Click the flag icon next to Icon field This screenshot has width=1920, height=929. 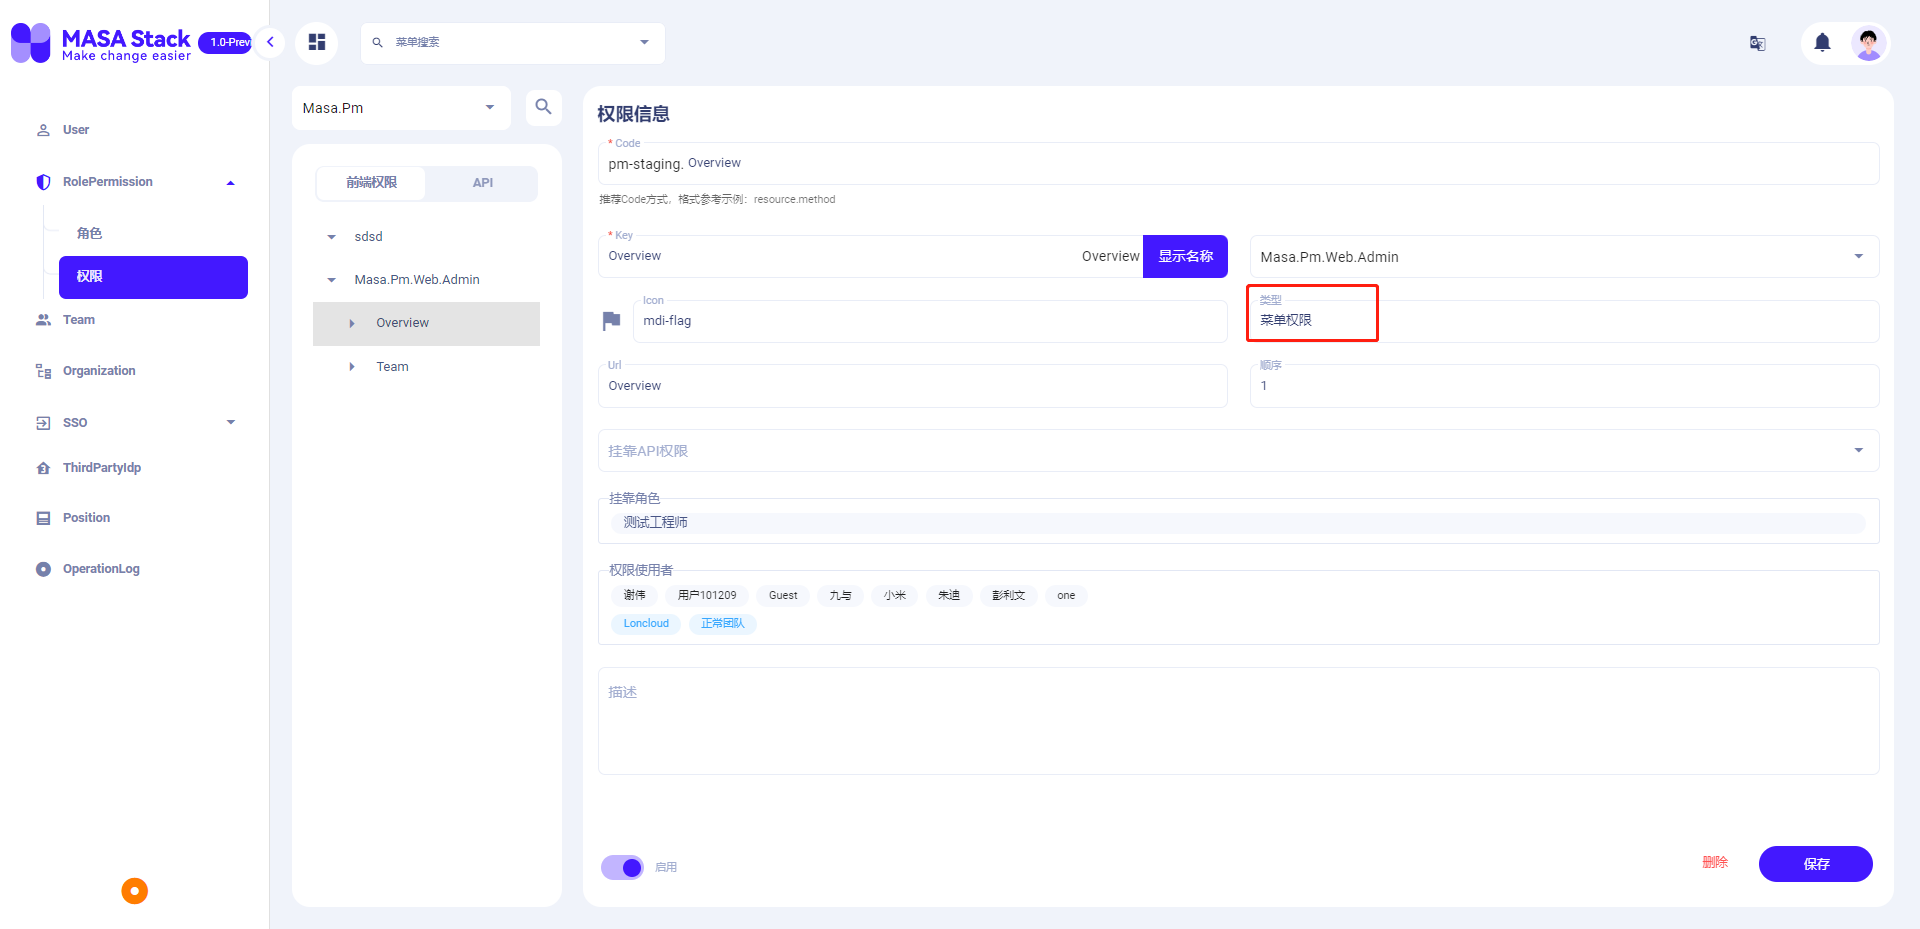pos(612,320)
